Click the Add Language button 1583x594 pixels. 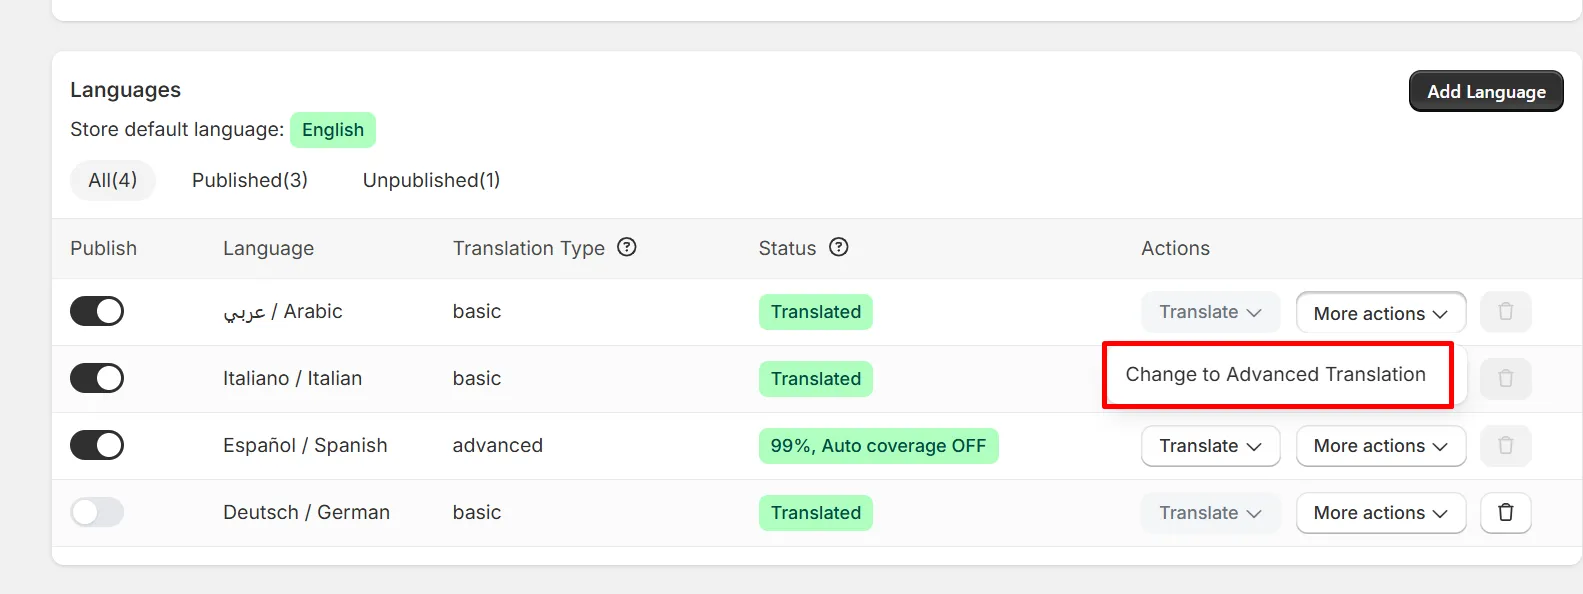click(x=1486, y=91)
